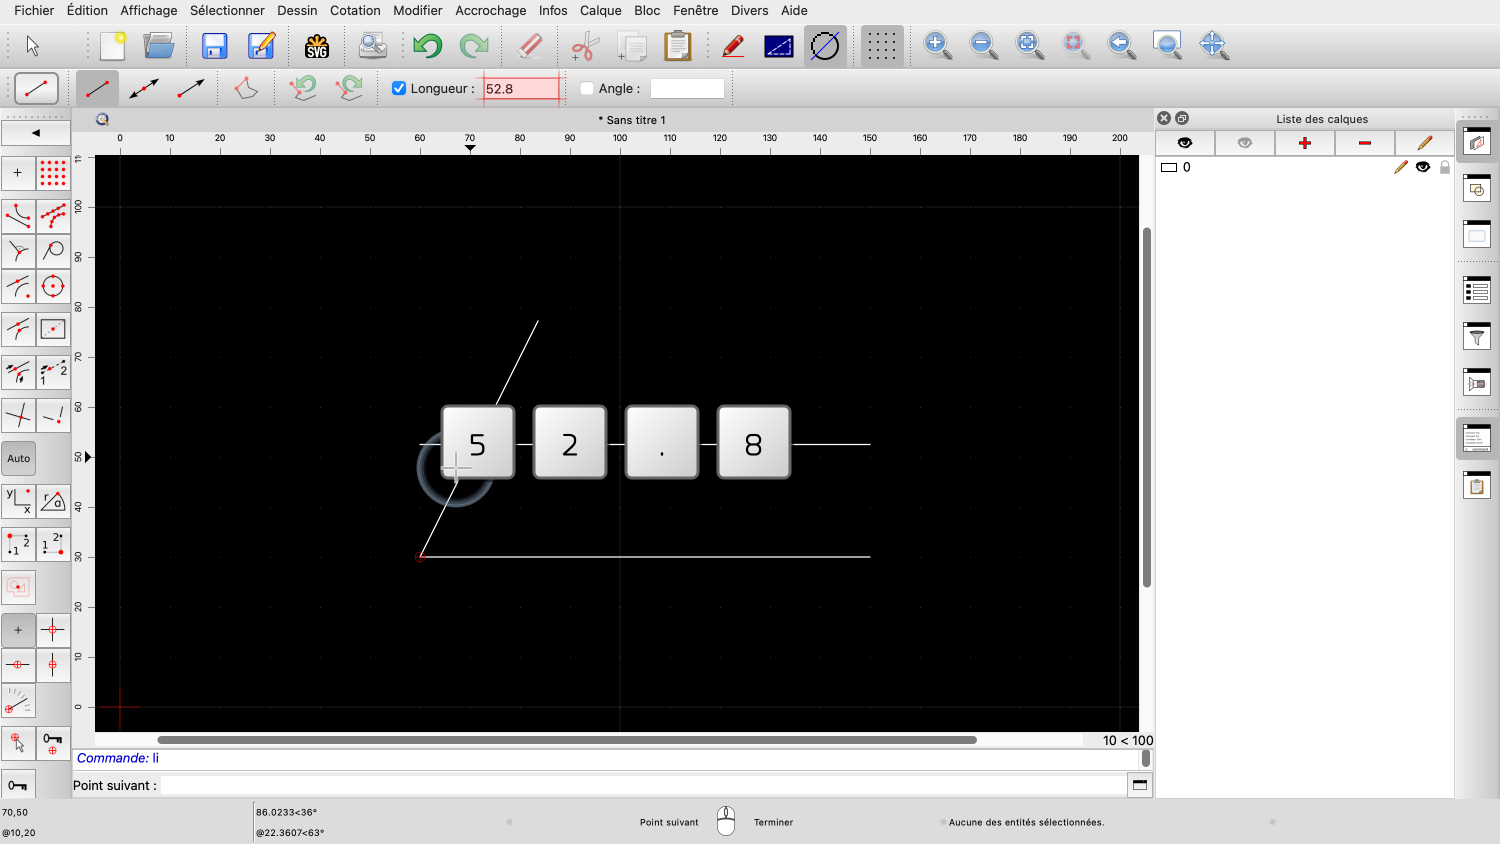
Task: Add a new layer with red plus
Action: tap(1304, 143)
